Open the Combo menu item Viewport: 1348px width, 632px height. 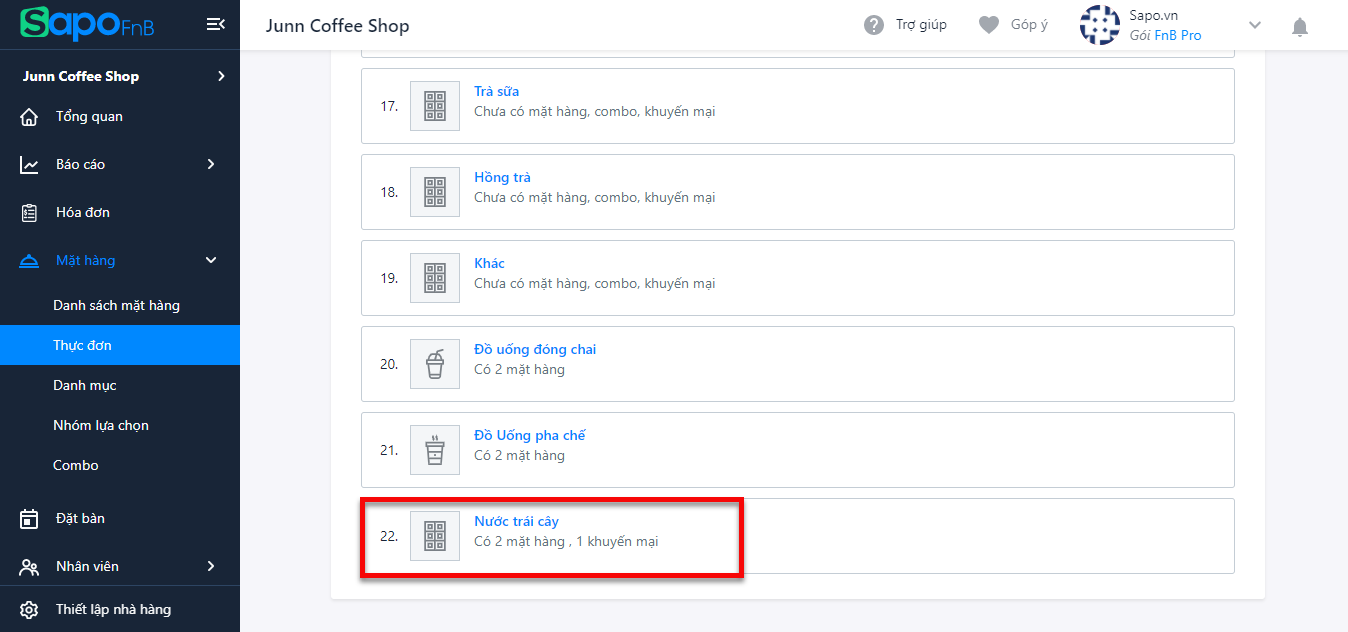(x=76, y=465)
